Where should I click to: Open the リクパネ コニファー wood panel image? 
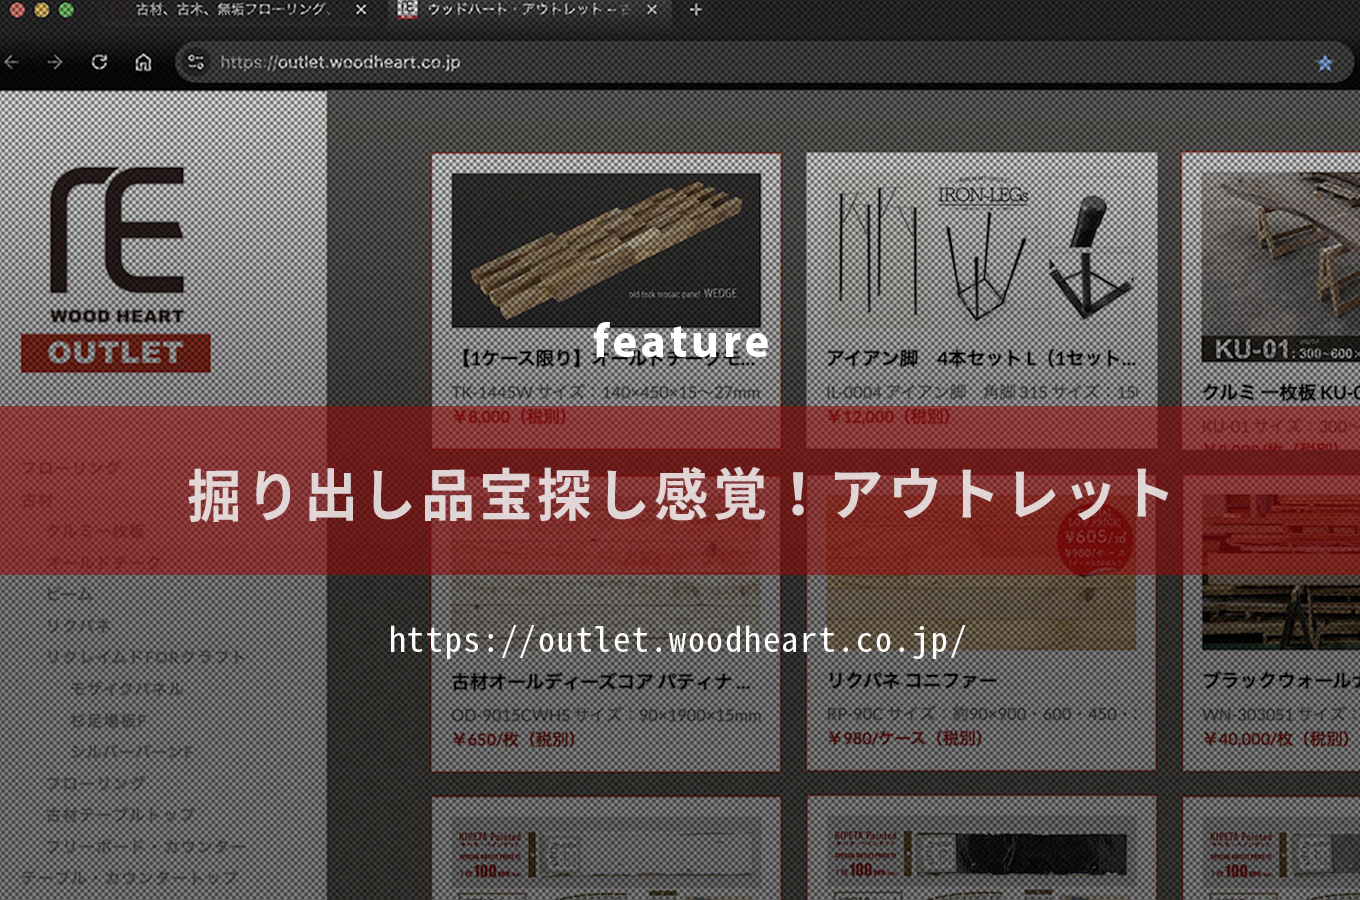982,573
